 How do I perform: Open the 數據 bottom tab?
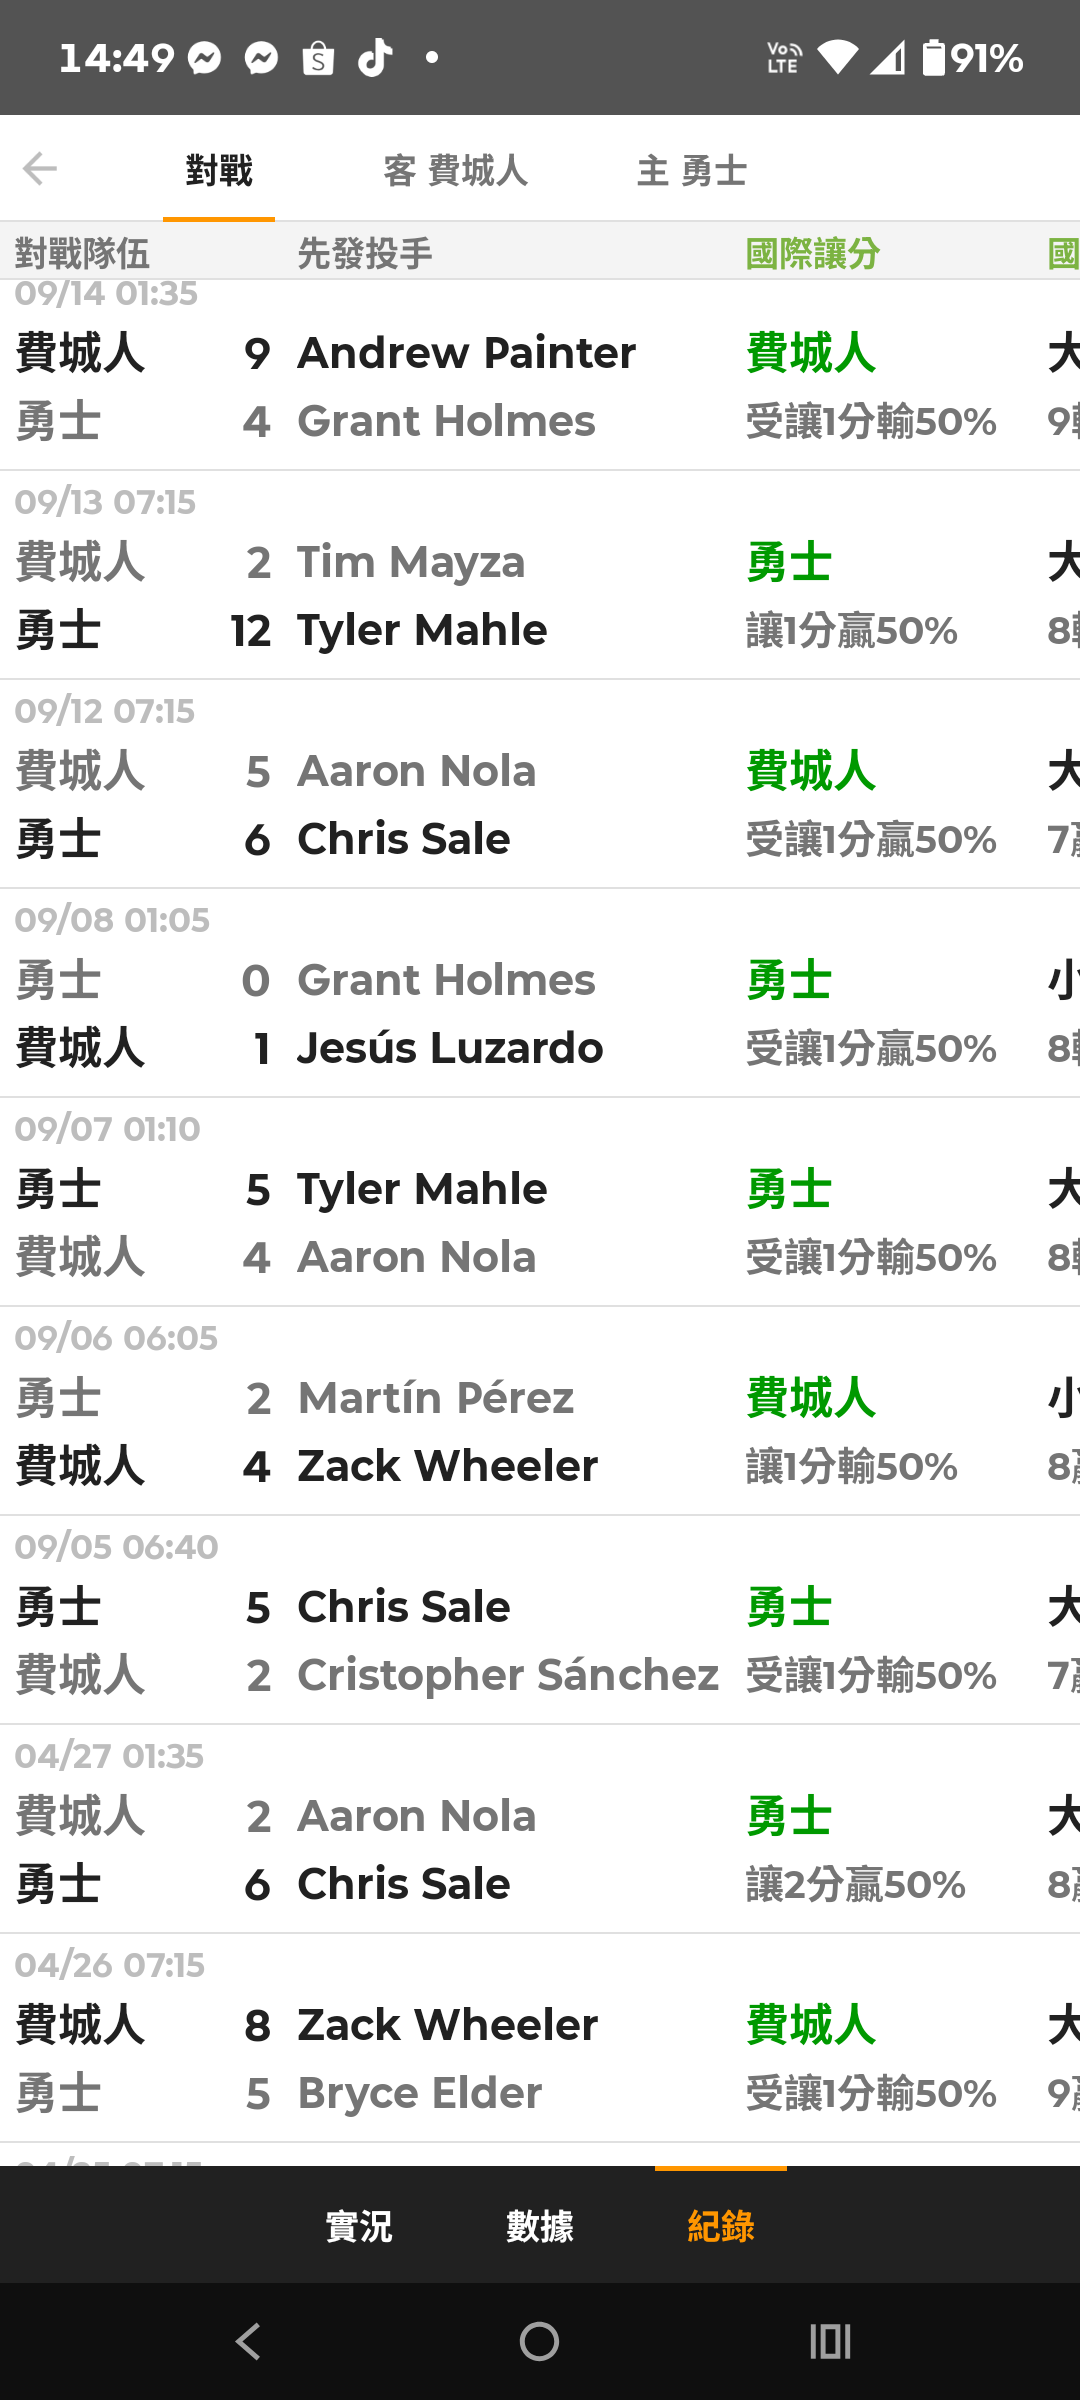pyautogui.click(x=540, y=2226)
